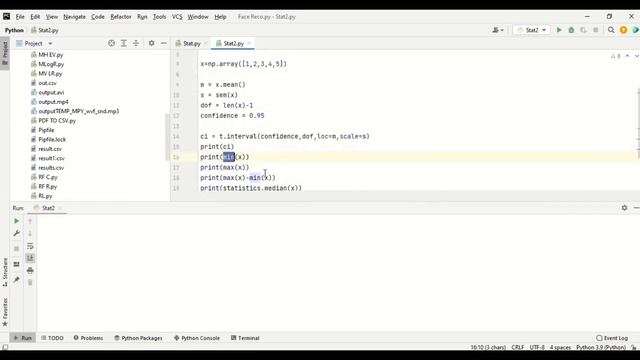
Task: Open the IDE updates notification icon
Action: coord(623,30)
